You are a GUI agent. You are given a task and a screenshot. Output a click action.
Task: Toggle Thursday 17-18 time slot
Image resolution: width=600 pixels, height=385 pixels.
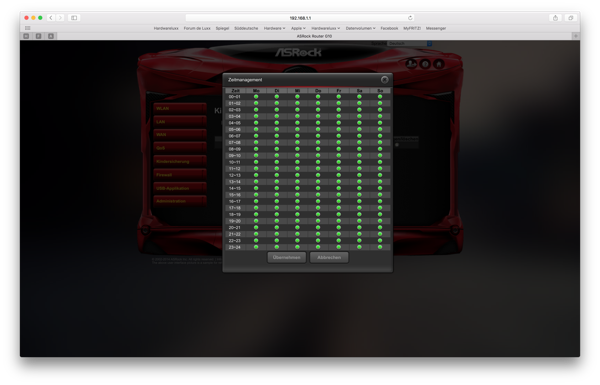318,208
